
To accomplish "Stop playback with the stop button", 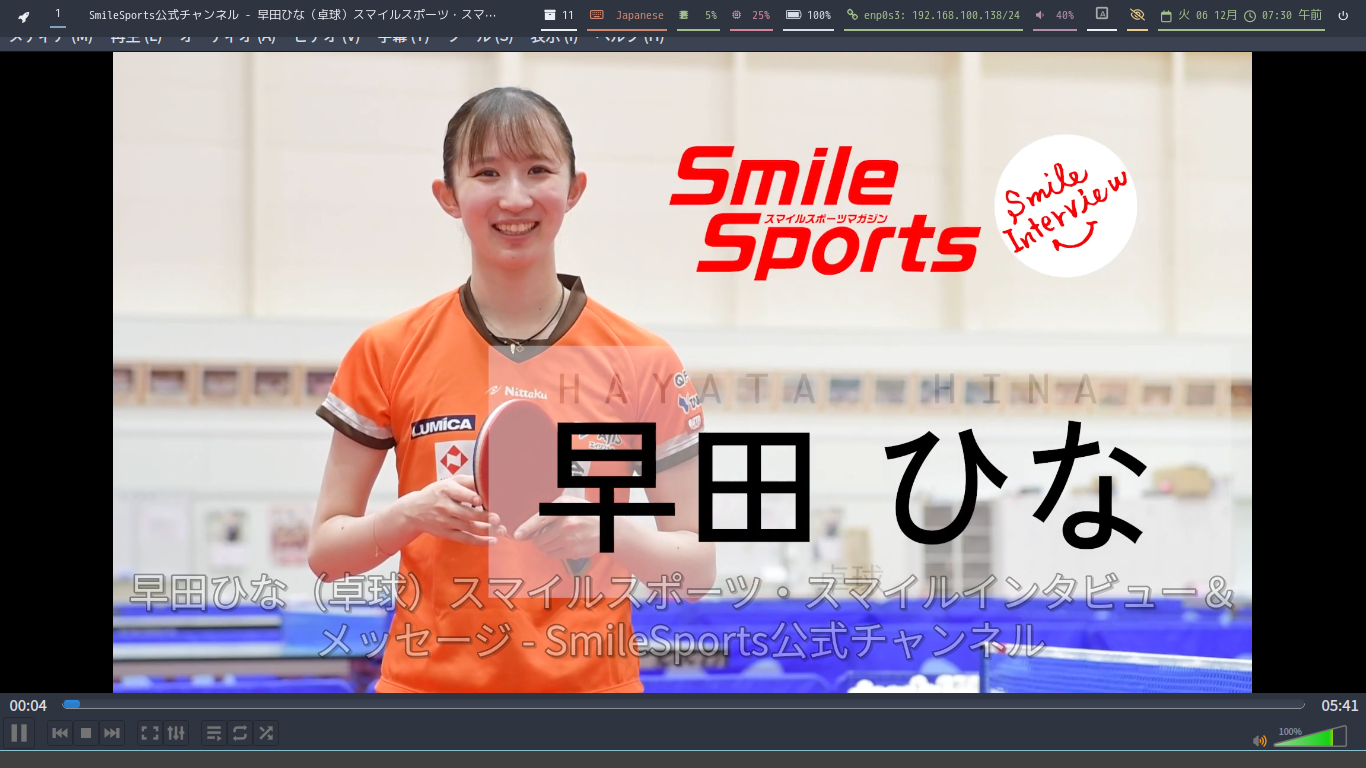I will point(86,733).
